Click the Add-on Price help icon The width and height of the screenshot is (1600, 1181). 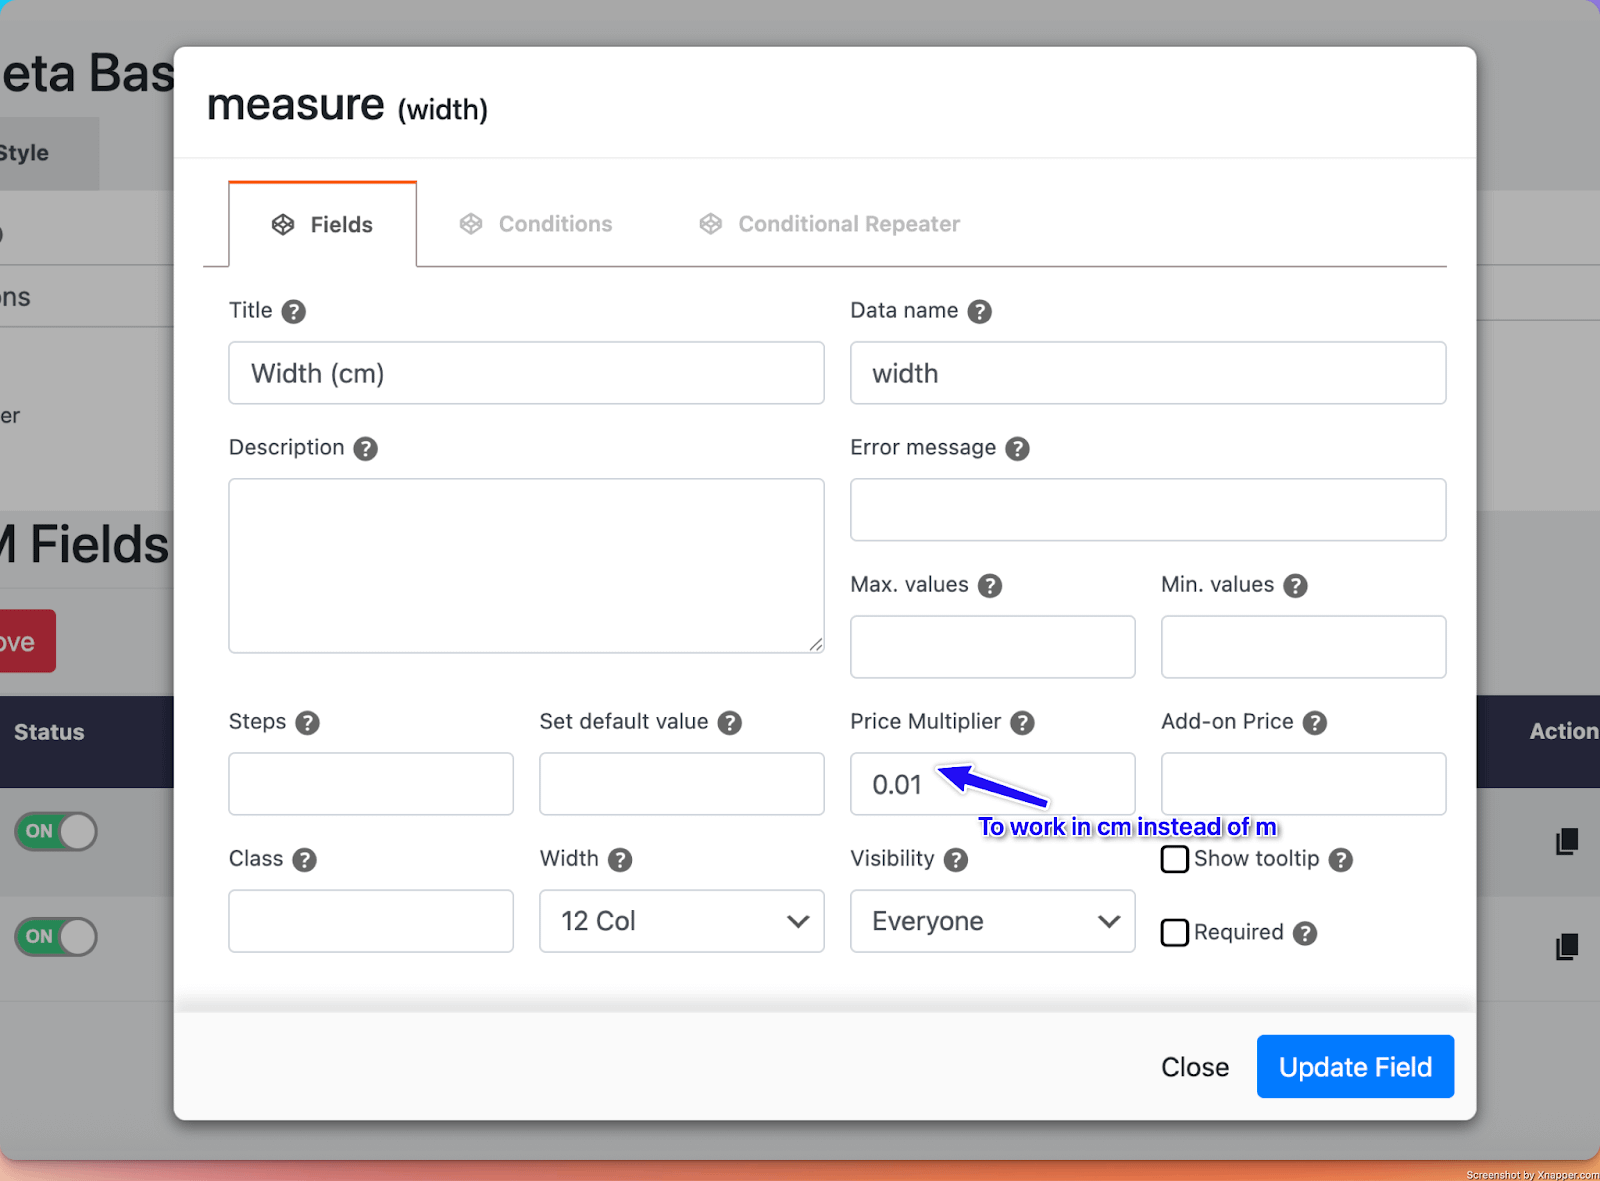pyautogui.click(x=1315, y=722)
